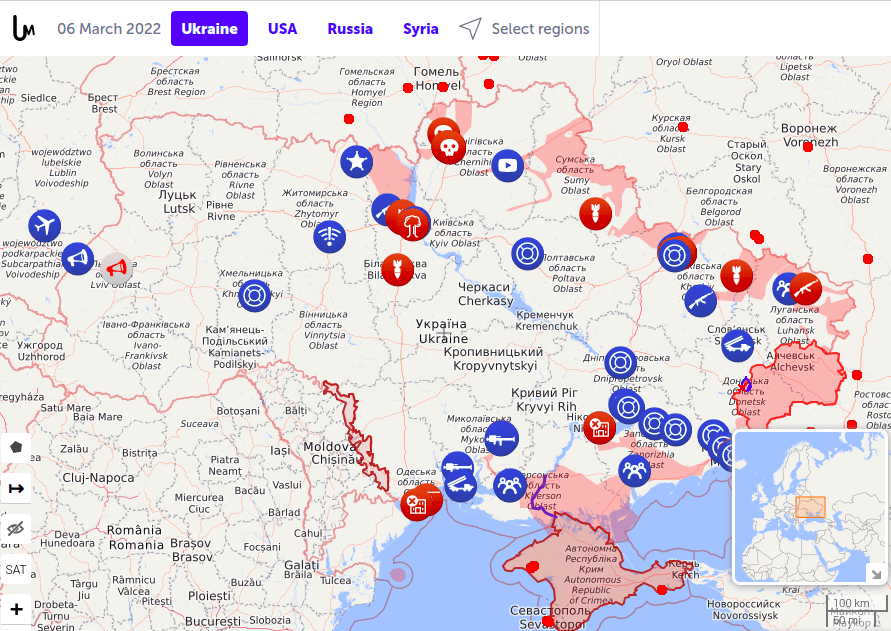This screenshot has width=891, height=631.
Task: Click the red explosion marker near Bila Tserkva
Action: (x=397, y=270)
